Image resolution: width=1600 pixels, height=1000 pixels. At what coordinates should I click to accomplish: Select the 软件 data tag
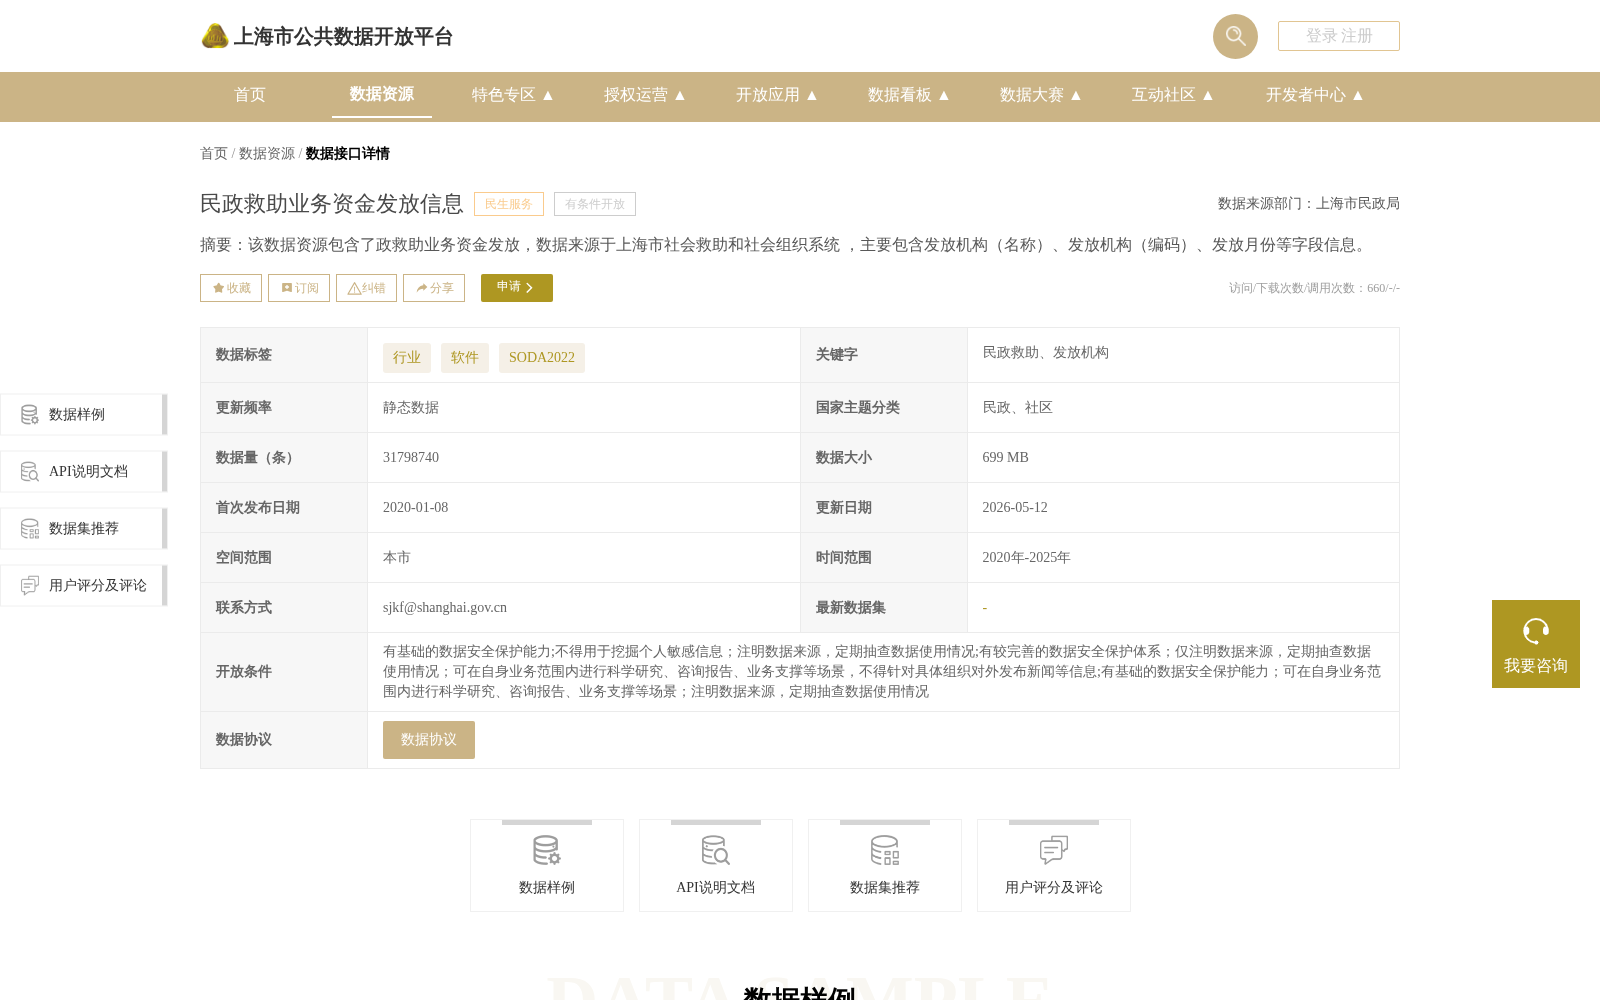coord(465,358)
